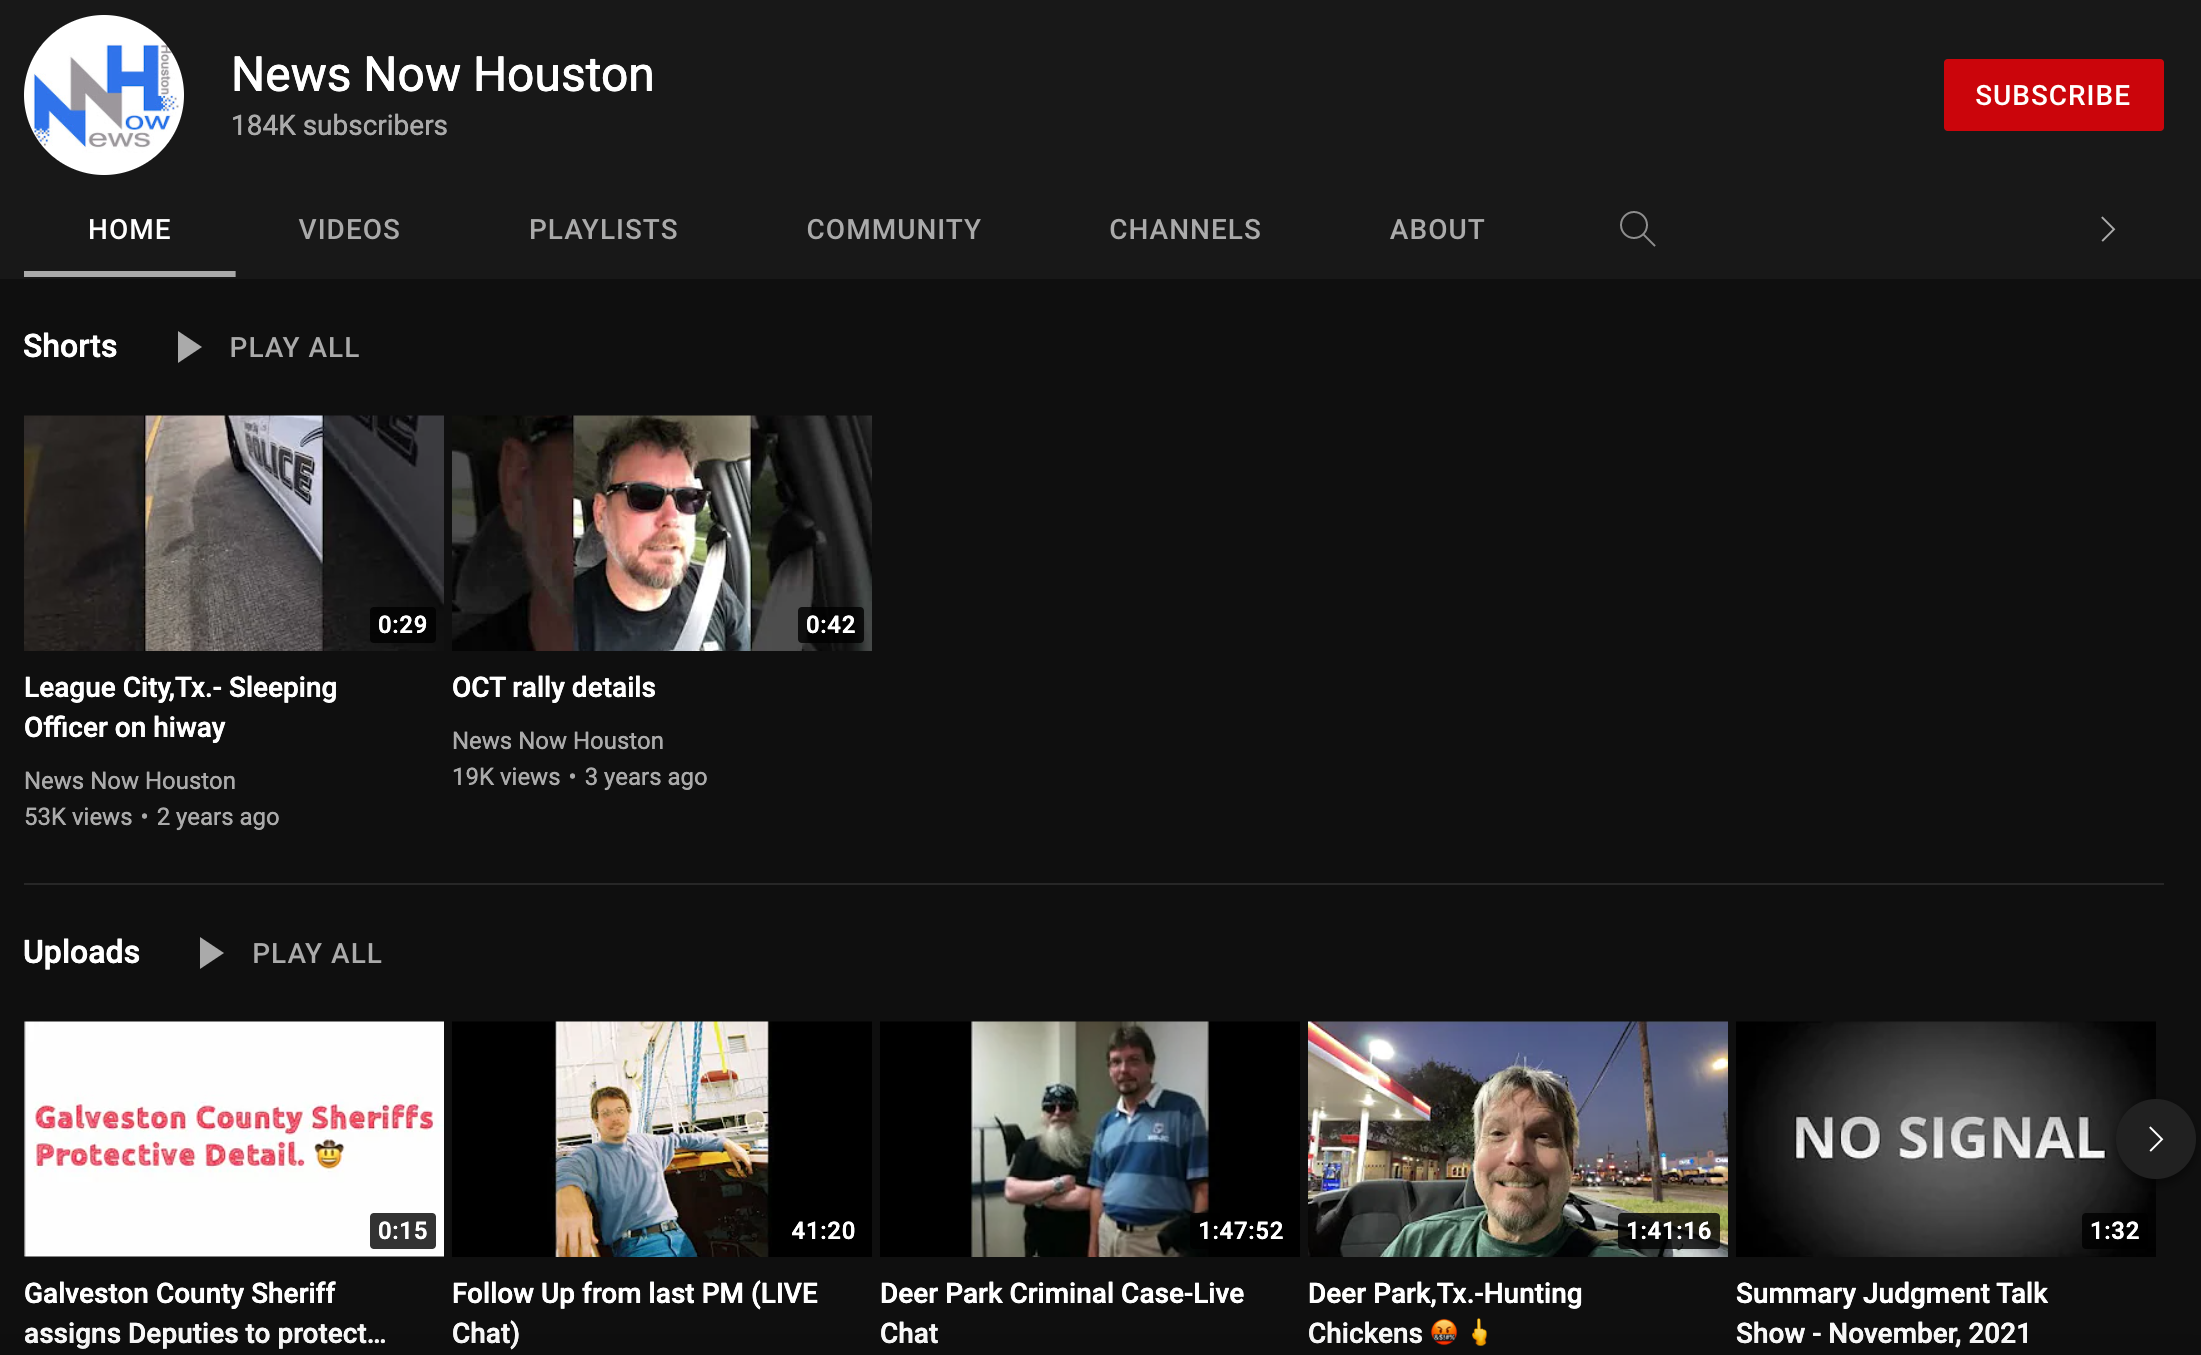Click the Shorts play triangle icon
Screen dimensions: 2201x1355
pyautogui.click(x=188, y=347)
